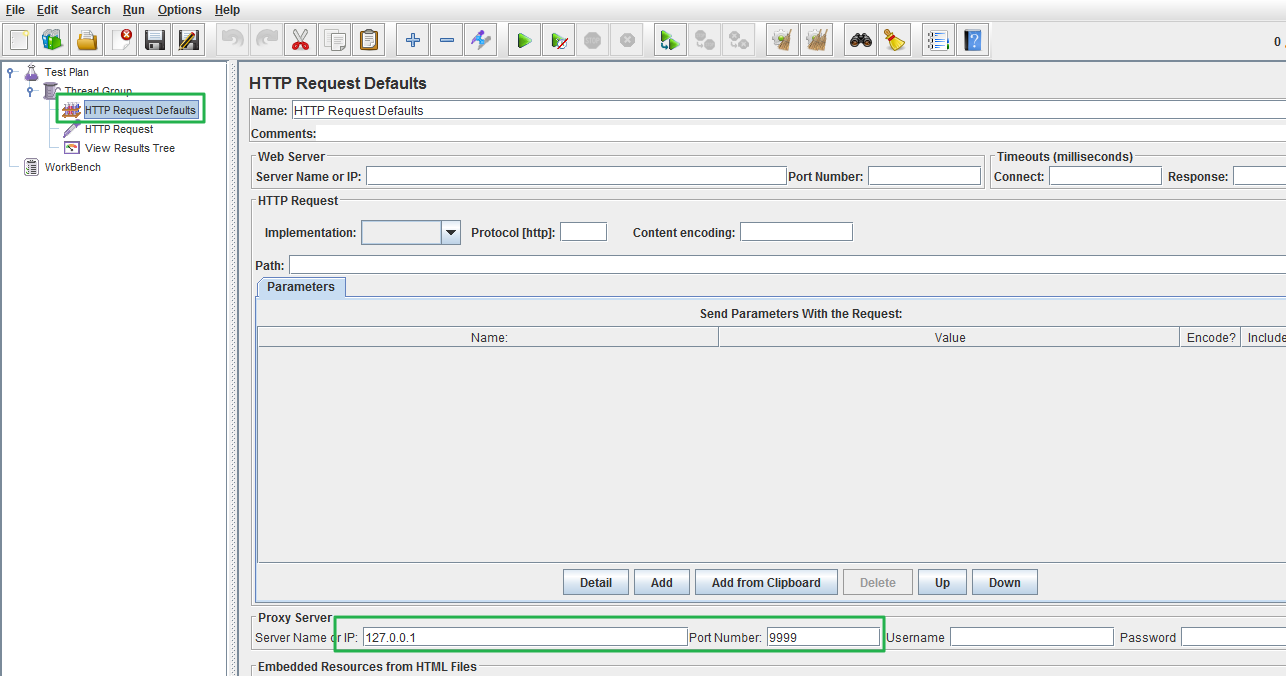Click Proxy Server Name field with 127.0.0.1

(524, 637)
